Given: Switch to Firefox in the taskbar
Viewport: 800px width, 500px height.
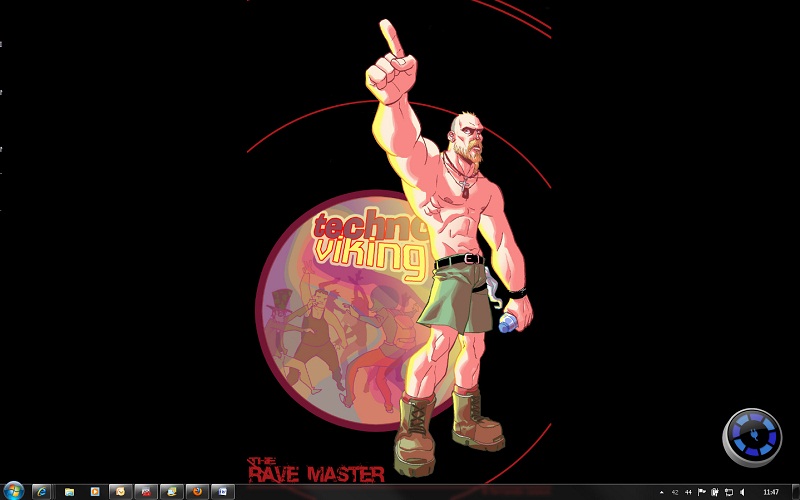Looking at the screenshot, I should click(x=197, y=492).
